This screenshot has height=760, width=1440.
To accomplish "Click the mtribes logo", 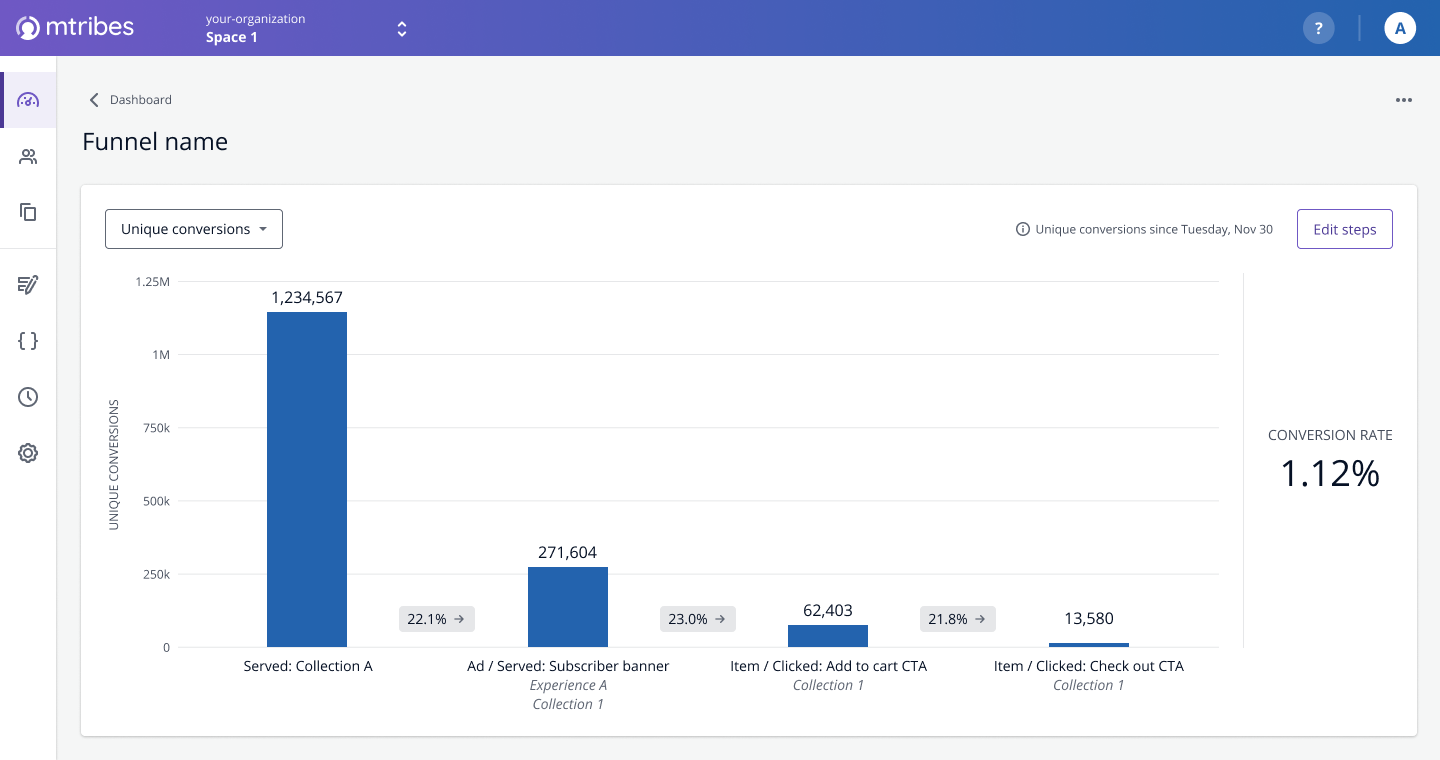I will pyautogui.click(x=75, y=28).
